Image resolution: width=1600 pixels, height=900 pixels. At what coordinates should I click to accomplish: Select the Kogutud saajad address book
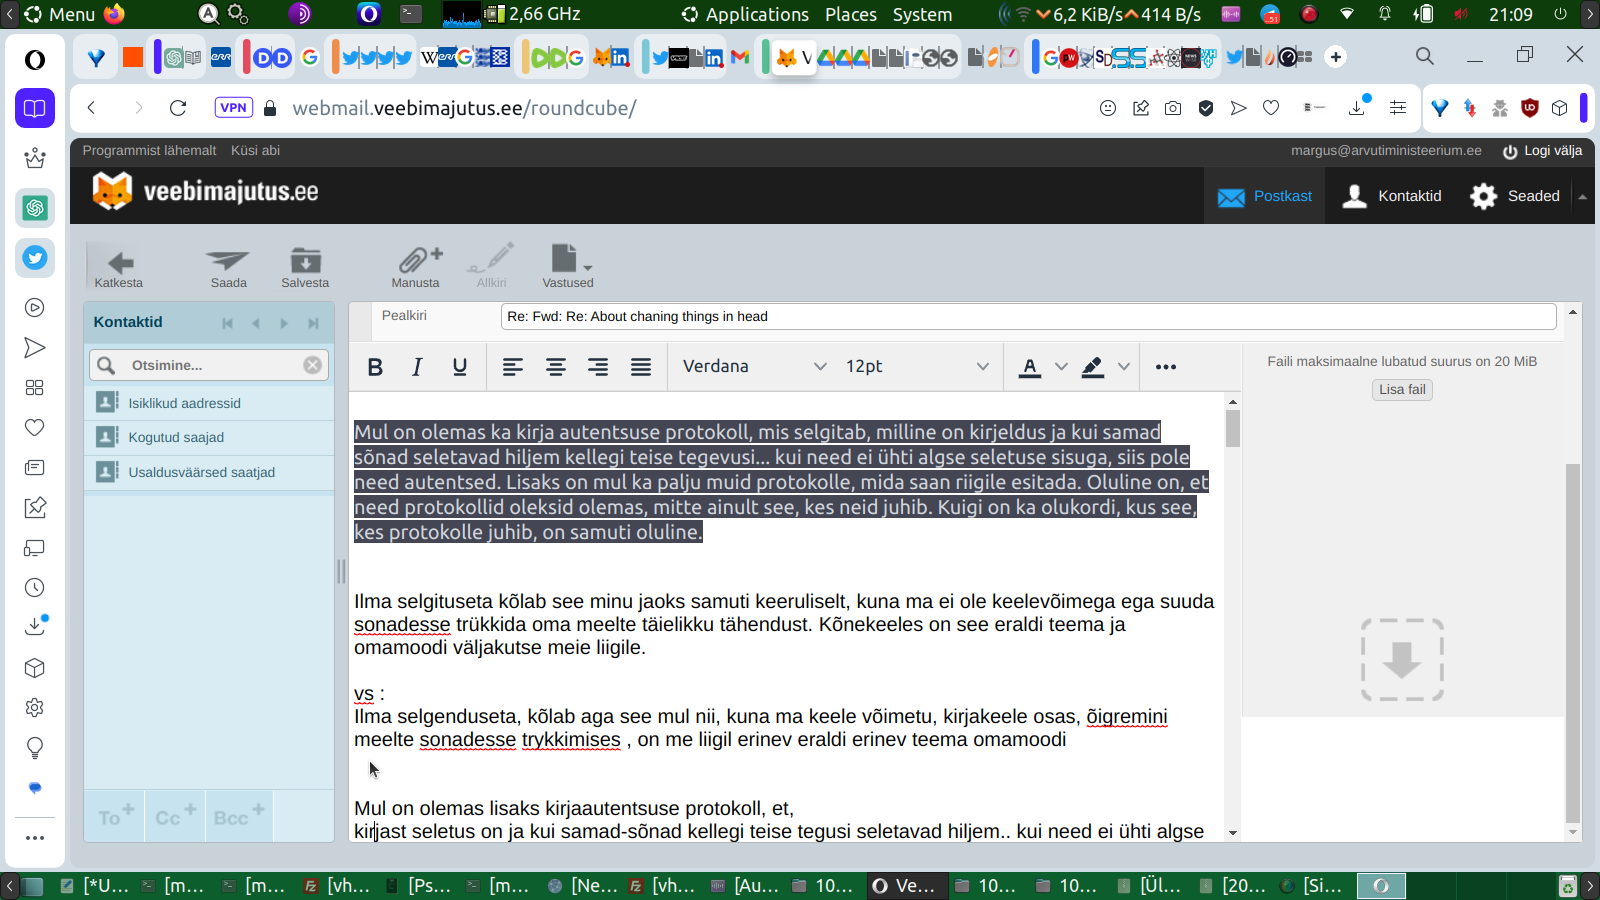coord(209,438)
